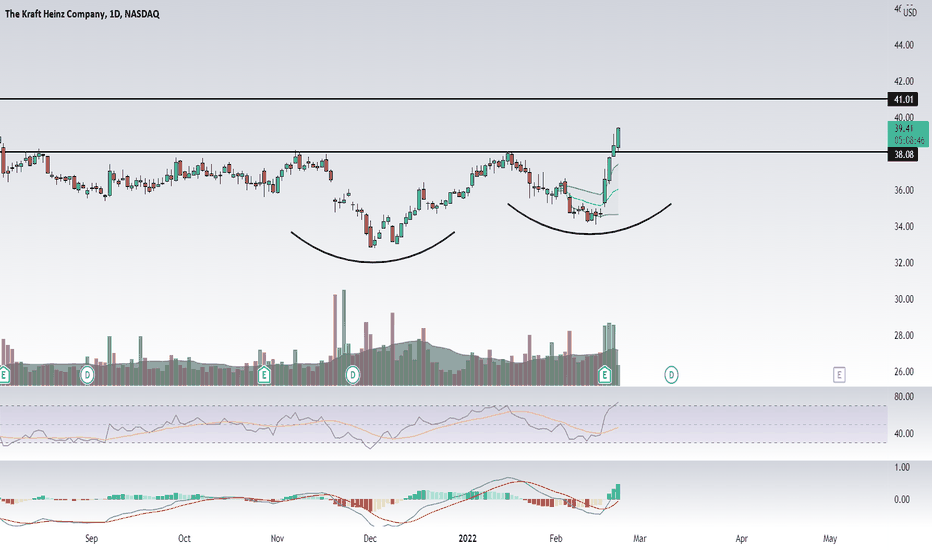Click the 32.00 price axis label
932x550 pixels.
(x=903, y=263)
